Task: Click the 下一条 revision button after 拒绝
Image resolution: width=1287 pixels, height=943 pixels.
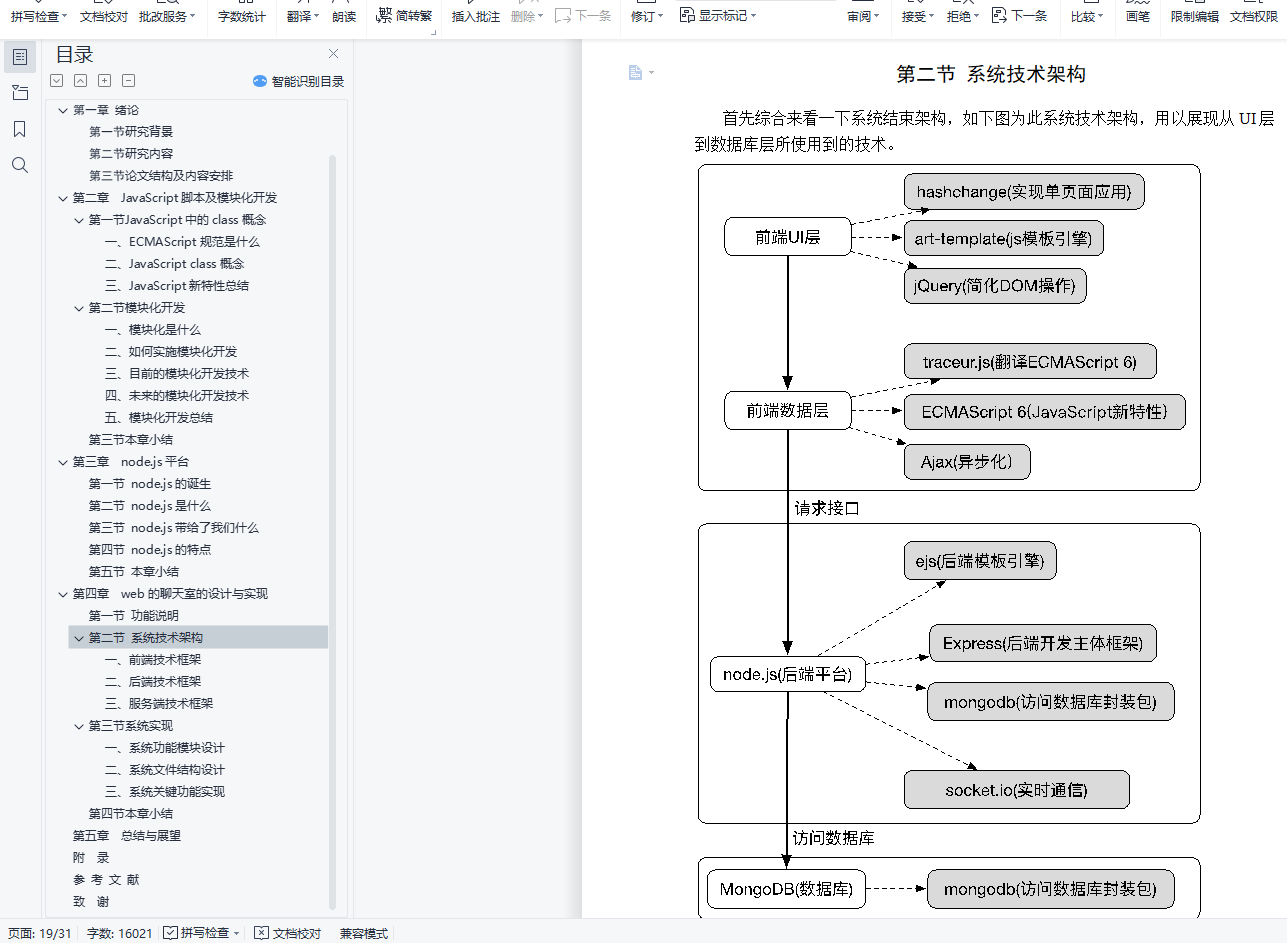Action: 1020,16
